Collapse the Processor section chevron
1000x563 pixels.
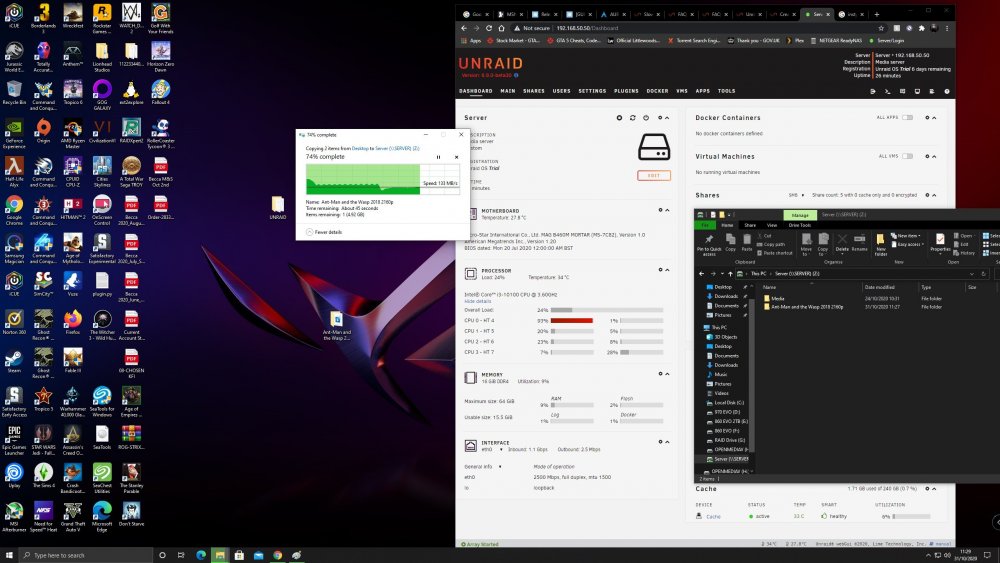667,270
